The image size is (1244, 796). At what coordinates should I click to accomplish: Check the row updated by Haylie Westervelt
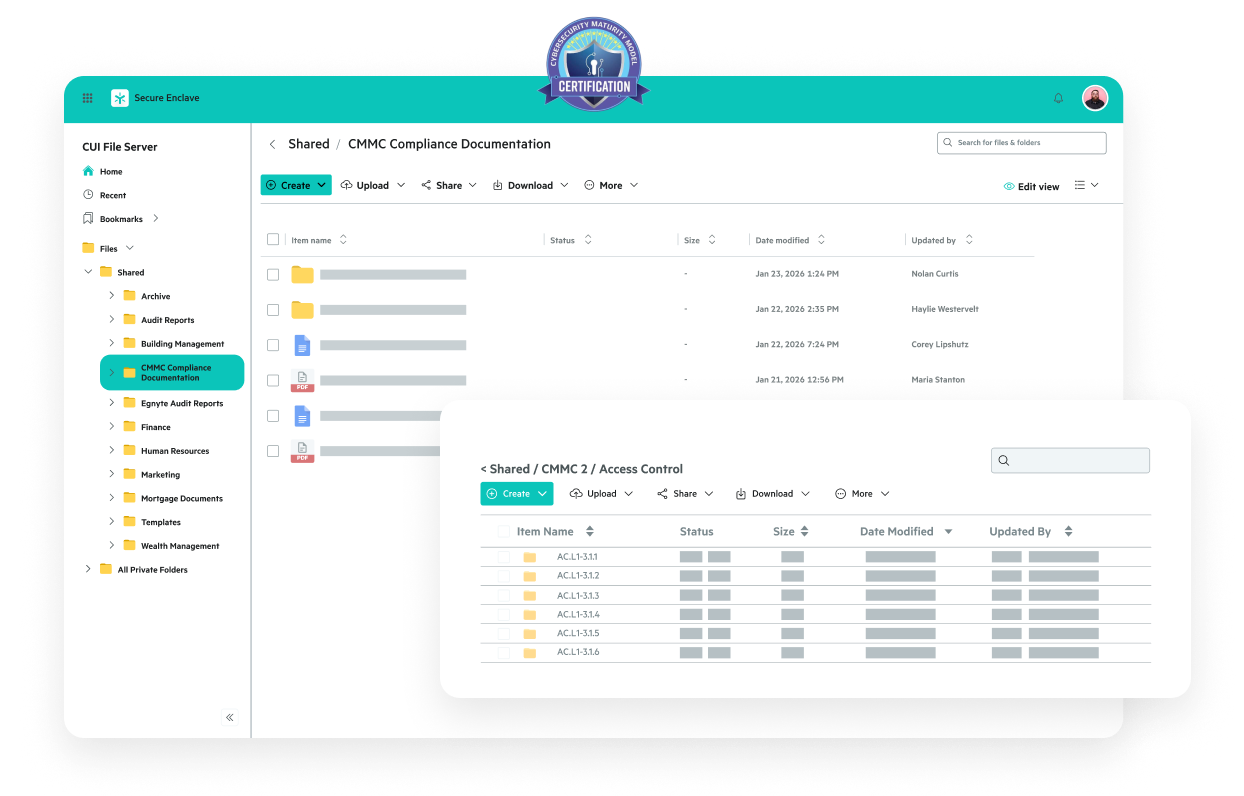coord(273,310)
